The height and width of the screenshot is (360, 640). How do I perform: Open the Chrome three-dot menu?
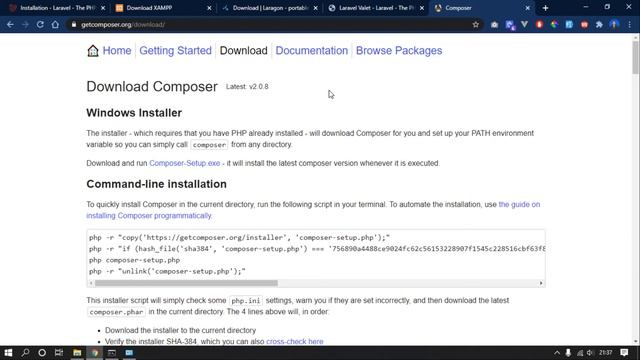[630, 24]
